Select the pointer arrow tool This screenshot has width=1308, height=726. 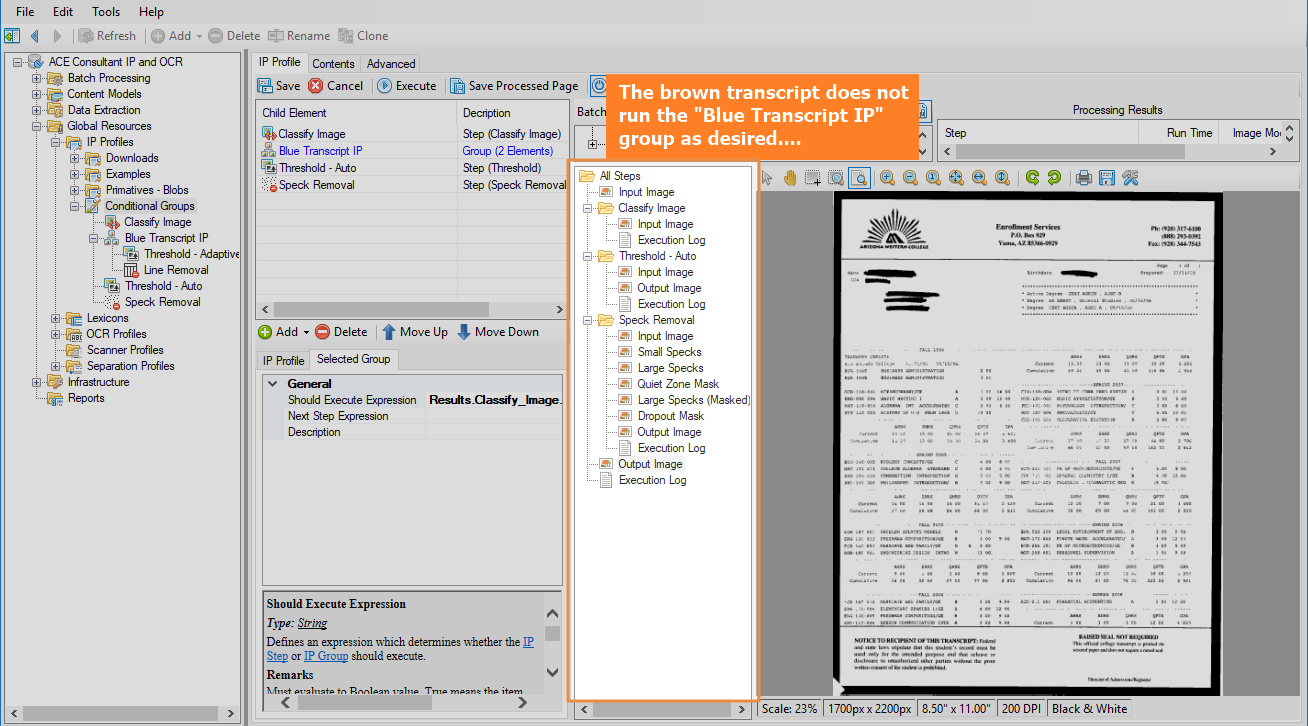[768, 178]
